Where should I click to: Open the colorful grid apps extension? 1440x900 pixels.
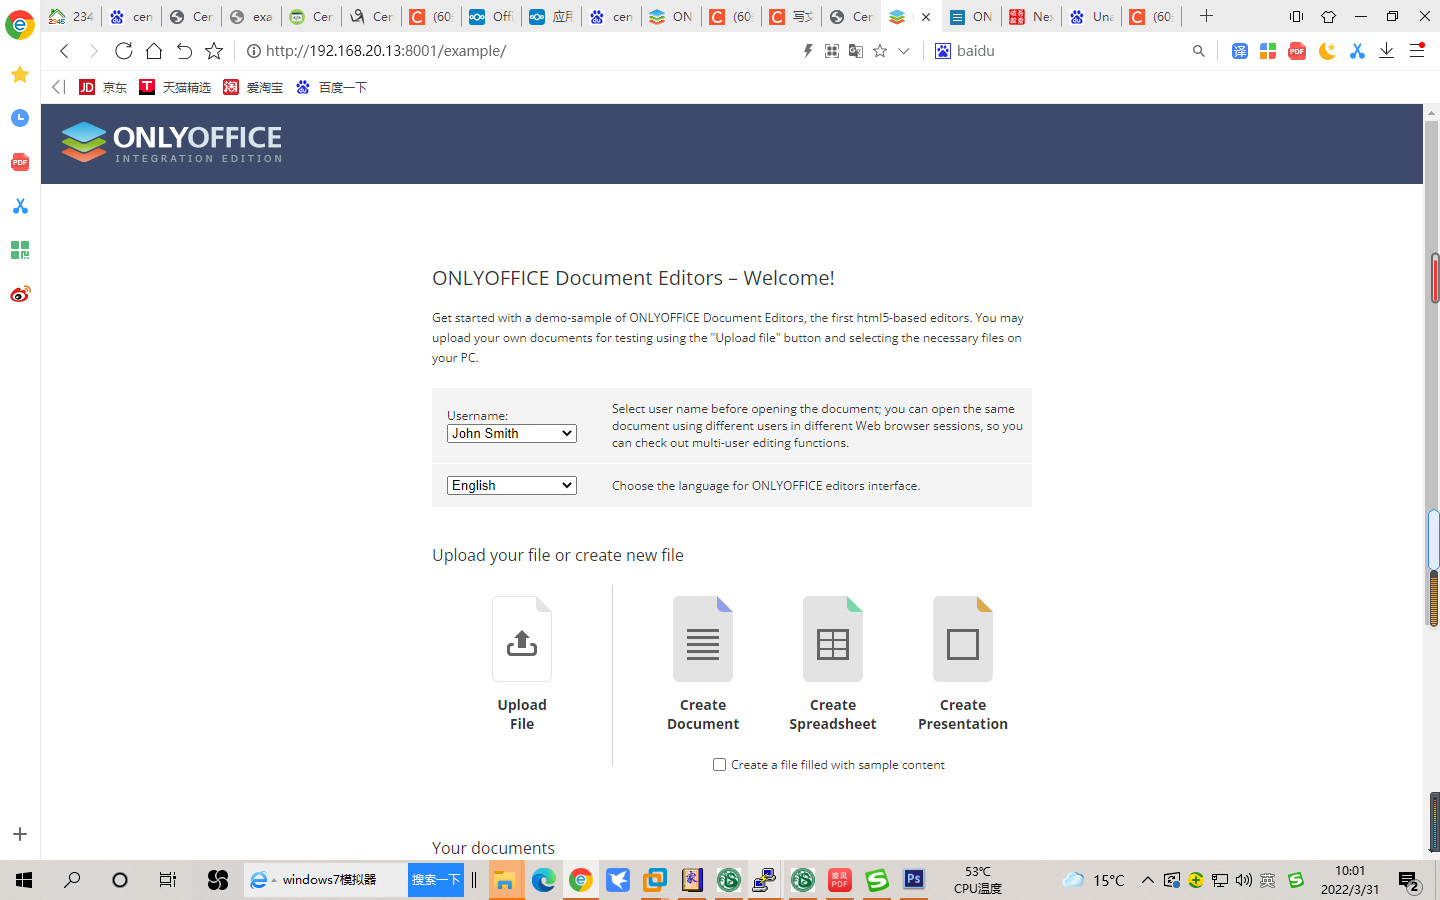tap(1268, 51)
